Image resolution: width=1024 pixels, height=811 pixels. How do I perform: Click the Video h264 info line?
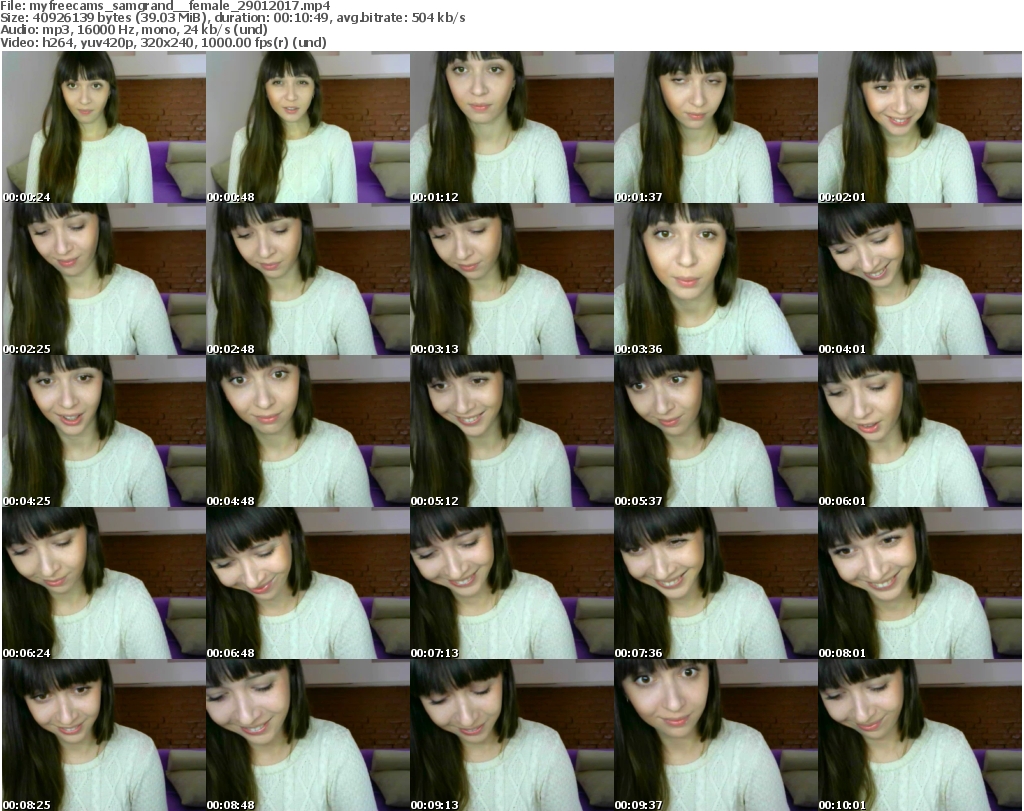coord(163,42)
